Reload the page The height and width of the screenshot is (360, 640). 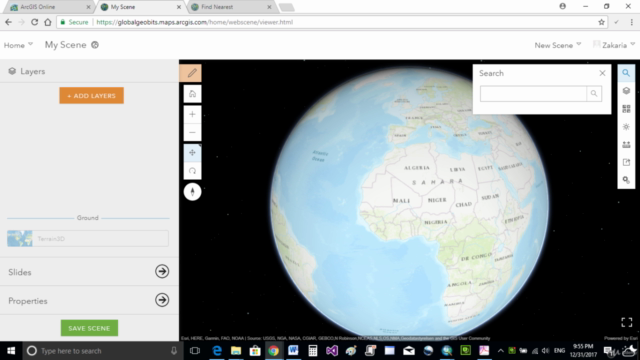(34, 22)
